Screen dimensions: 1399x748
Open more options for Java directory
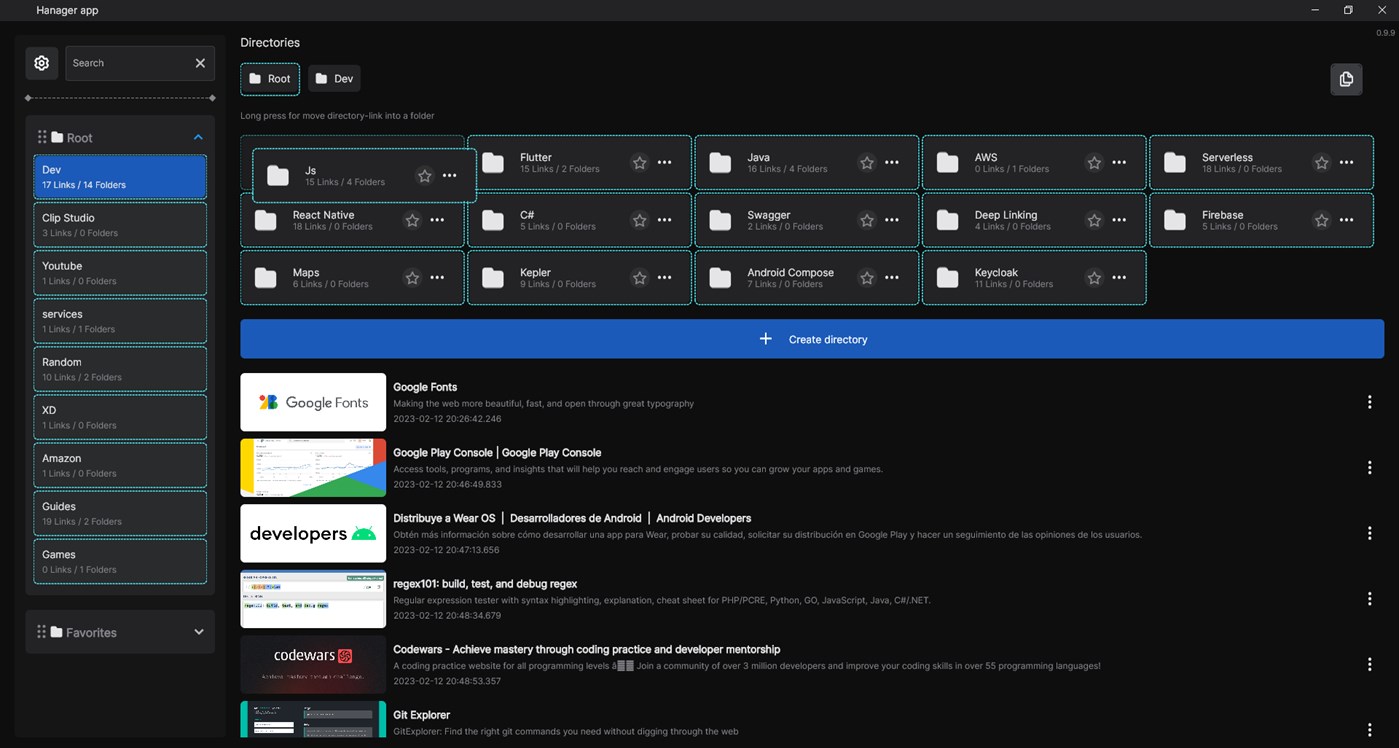coord(892,162)
